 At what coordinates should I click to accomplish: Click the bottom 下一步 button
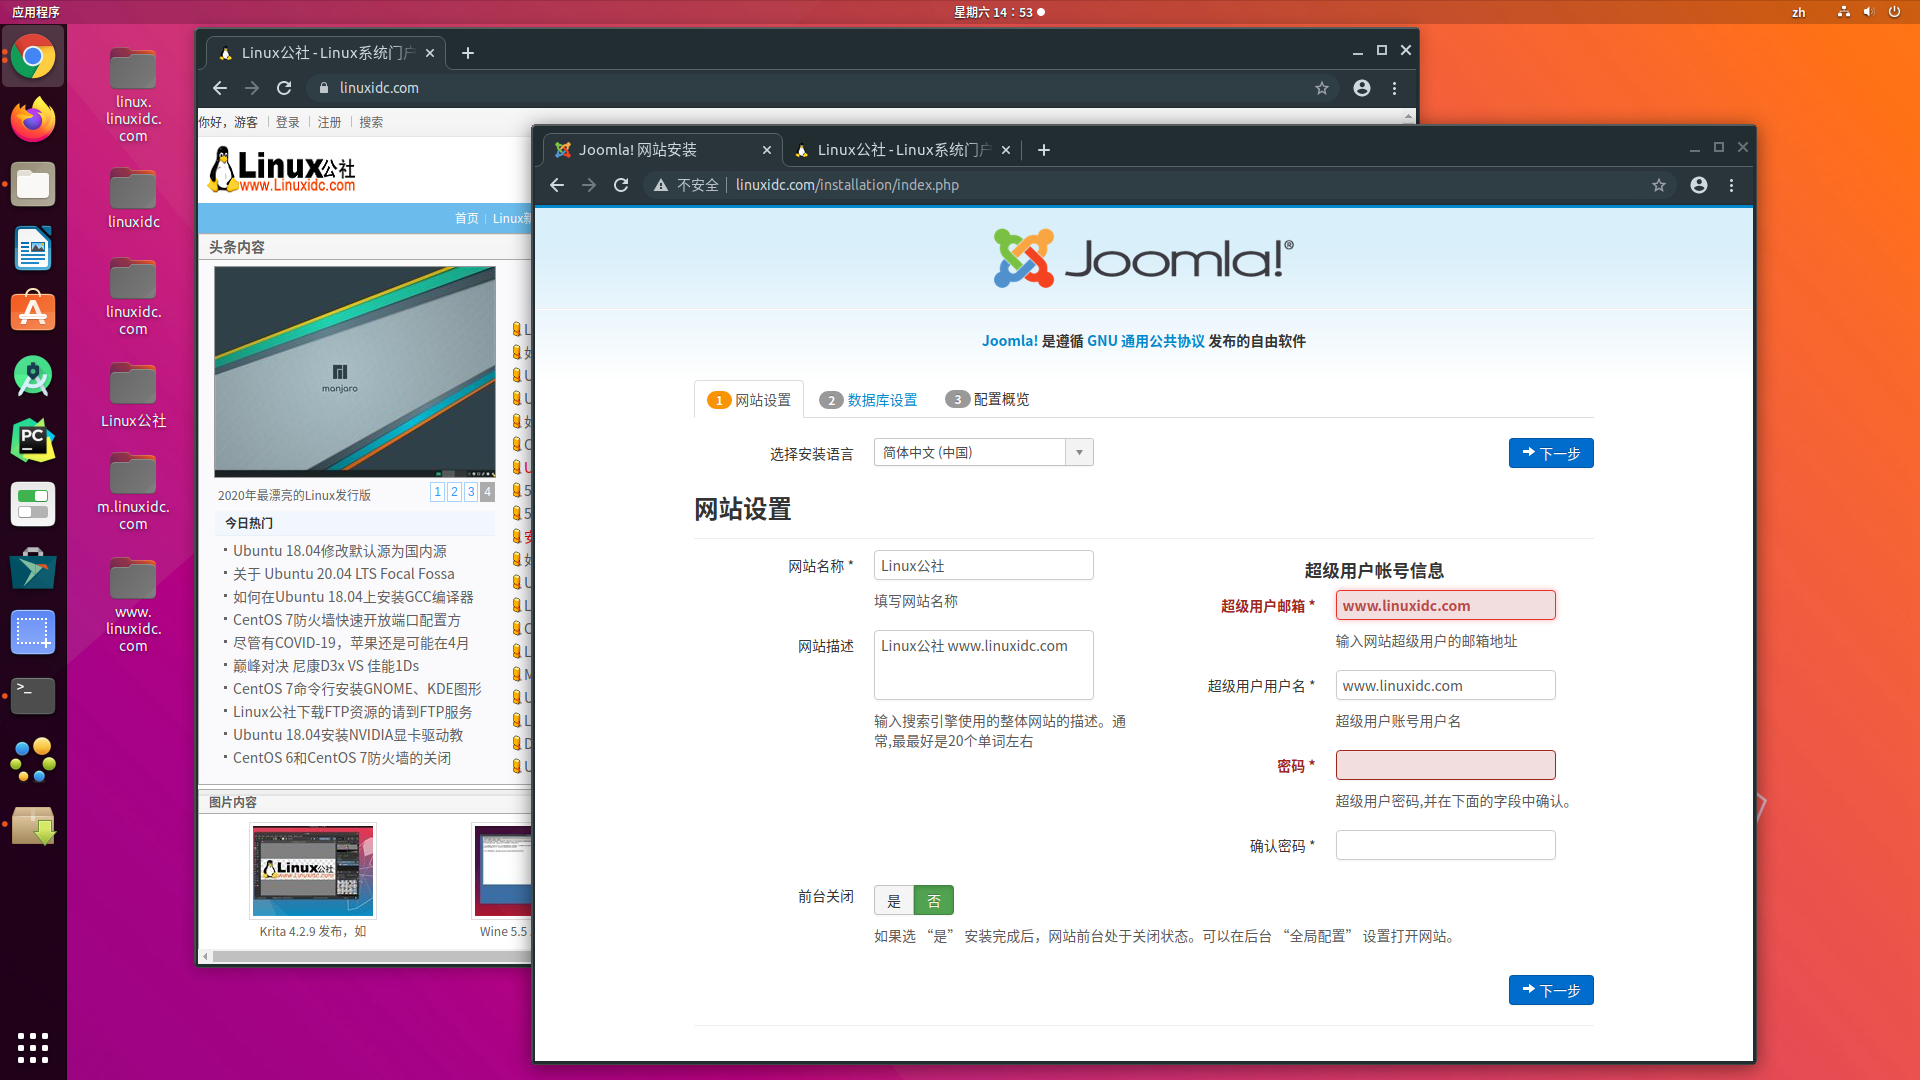click(1551, 990)
